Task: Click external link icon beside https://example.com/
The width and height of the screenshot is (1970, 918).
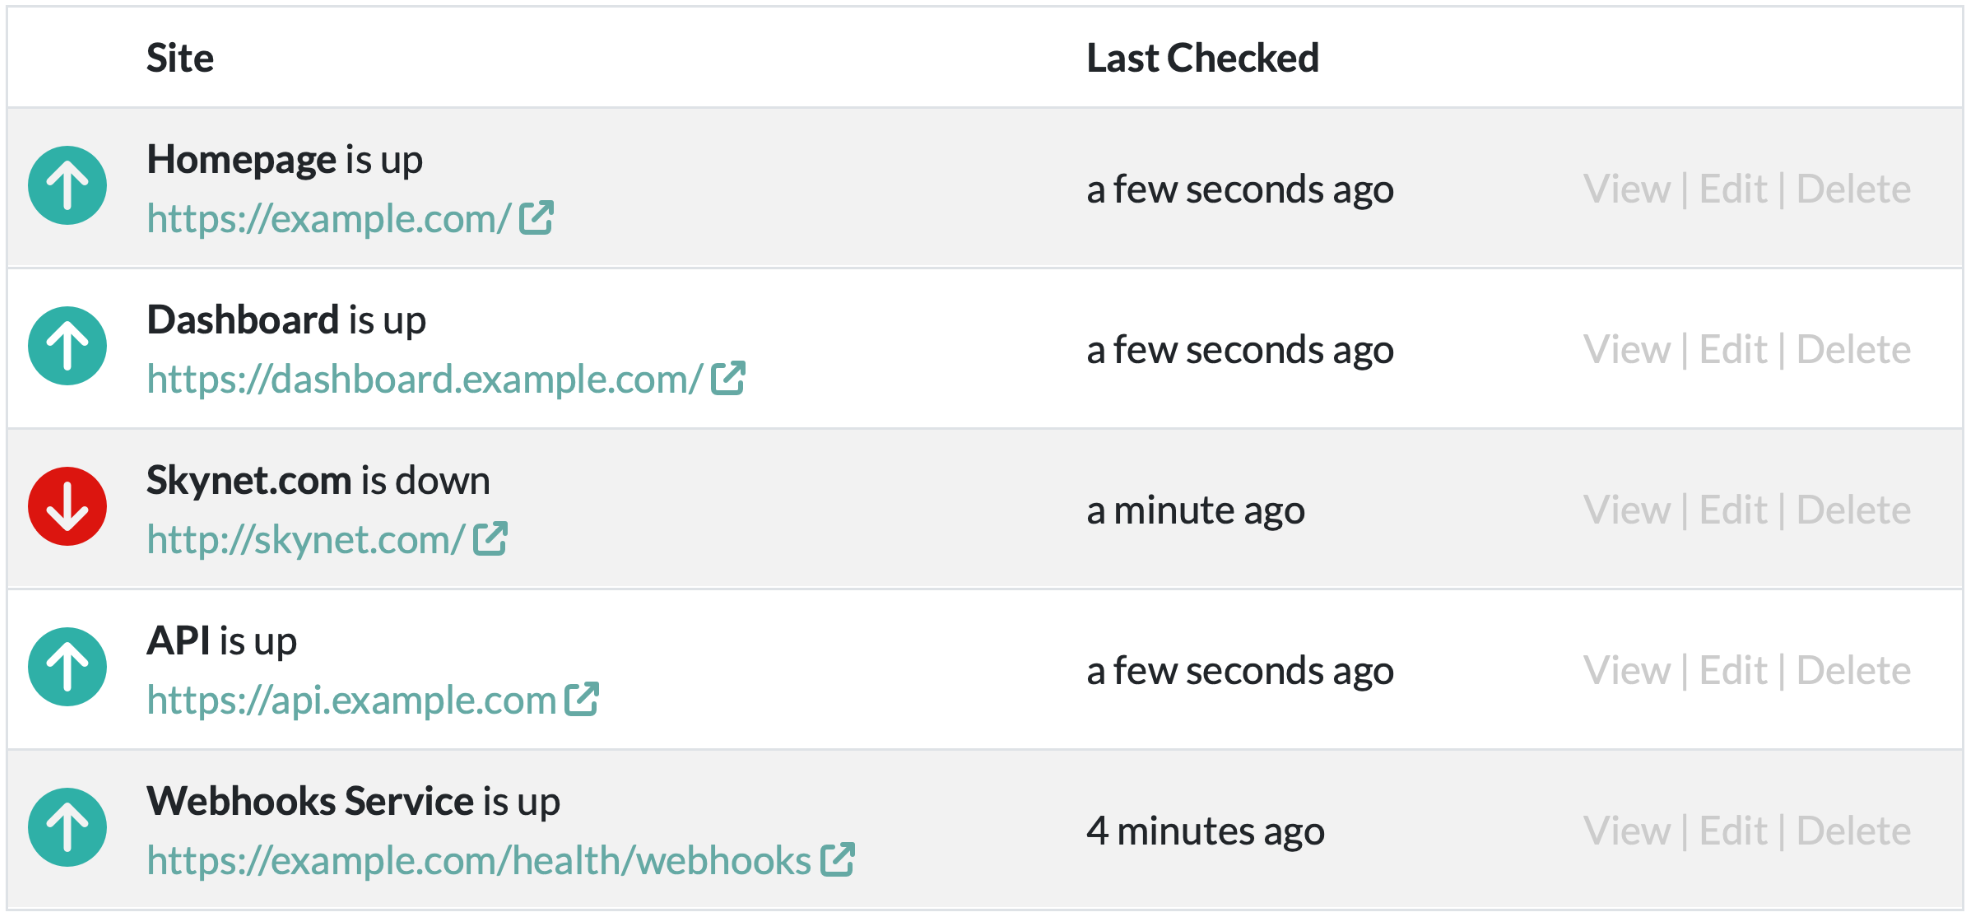Action: pos(537,218)
